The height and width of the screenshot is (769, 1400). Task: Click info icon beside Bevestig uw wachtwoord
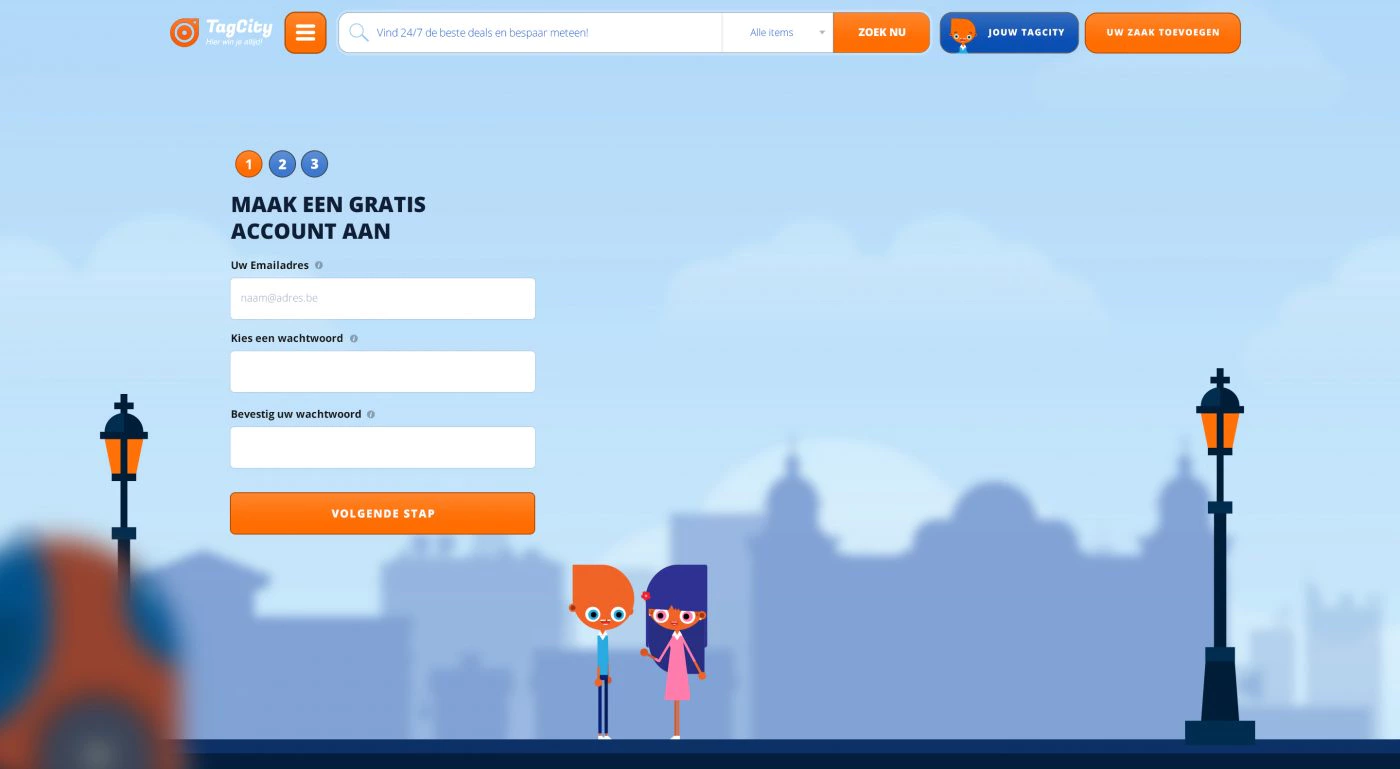[371, 414]
